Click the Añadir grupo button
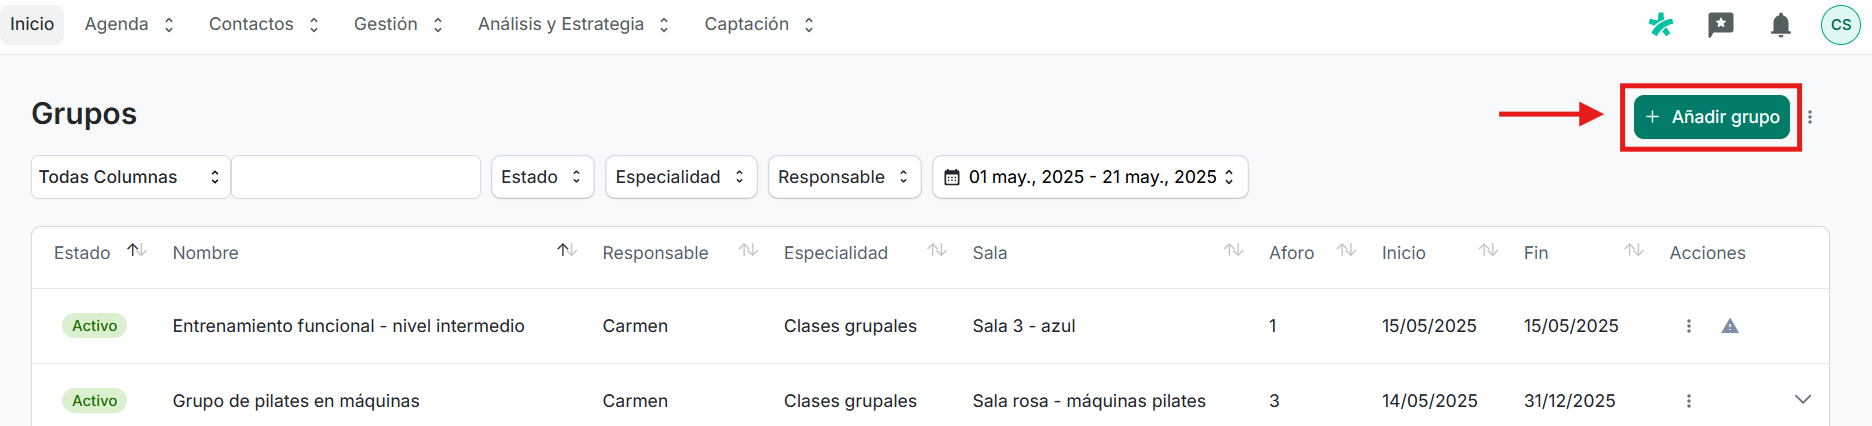Image resolution: width=1872 pixels, height=426 pixels. tap(1712, 117)
